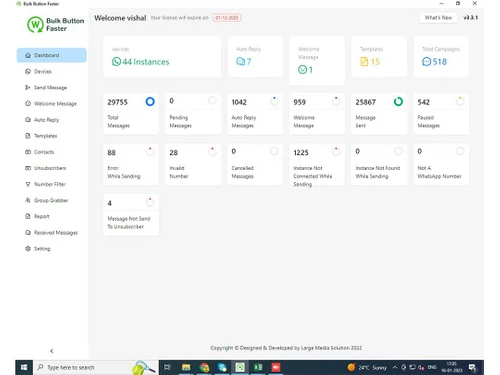Click the Auto Reply chat icon showing 7
This screenshot has width=500, height=375.
(240, 62)
